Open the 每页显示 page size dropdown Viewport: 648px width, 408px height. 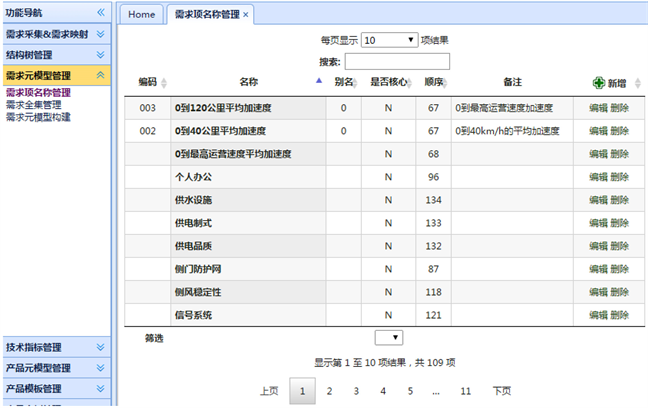(x=389, y=41)
